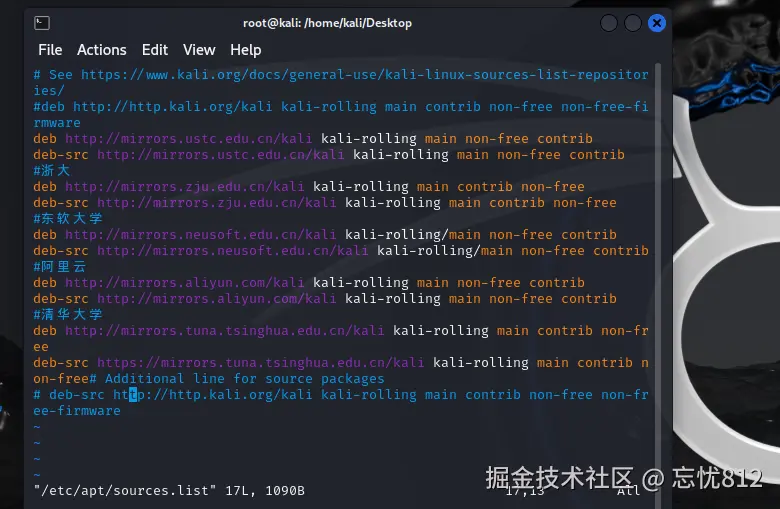Click the #清华大学 comment line
The width and height of the screenshot is (780, 509).
[68, 314]
